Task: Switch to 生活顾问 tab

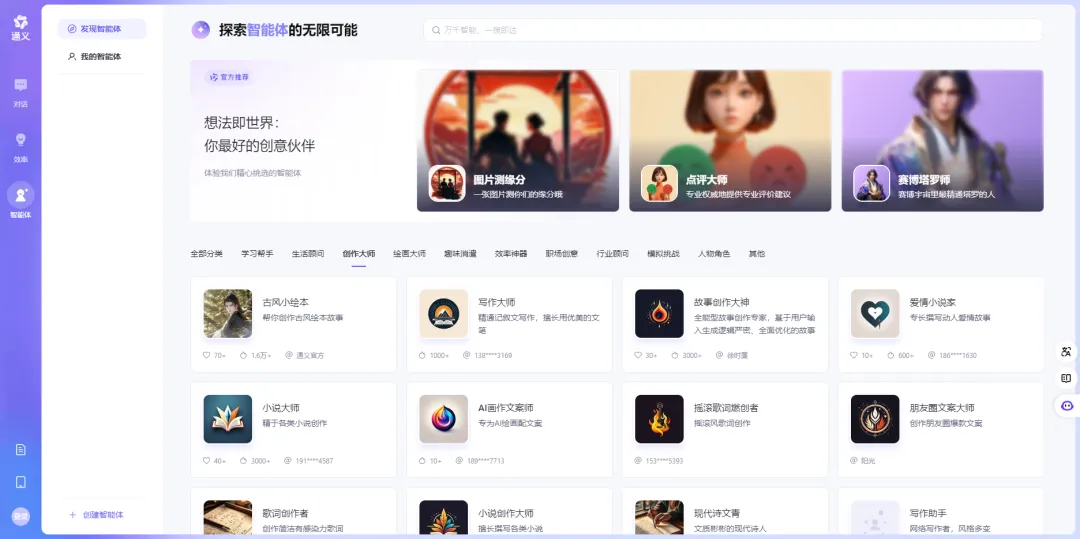Action: (308, 254)
